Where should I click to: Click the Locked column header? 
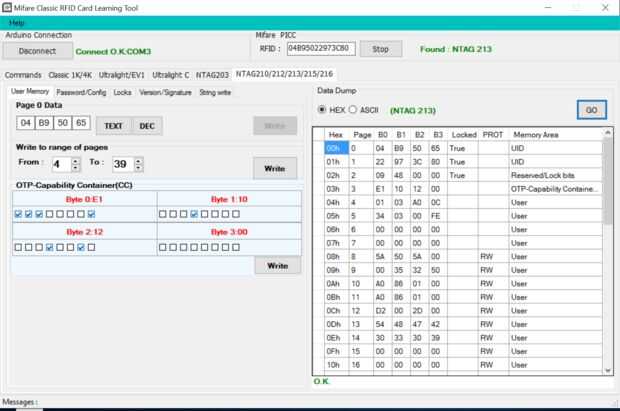[463, 134]
